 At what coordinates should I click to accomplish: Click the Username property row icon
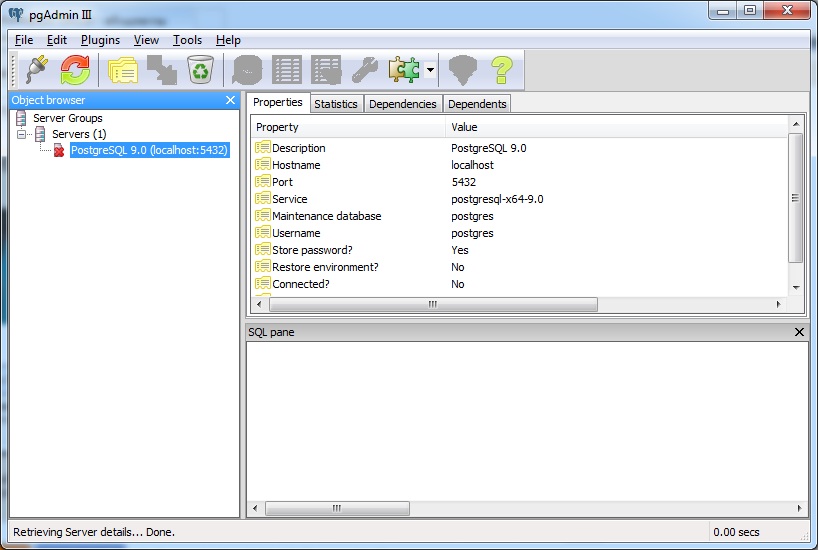point(263,232)
